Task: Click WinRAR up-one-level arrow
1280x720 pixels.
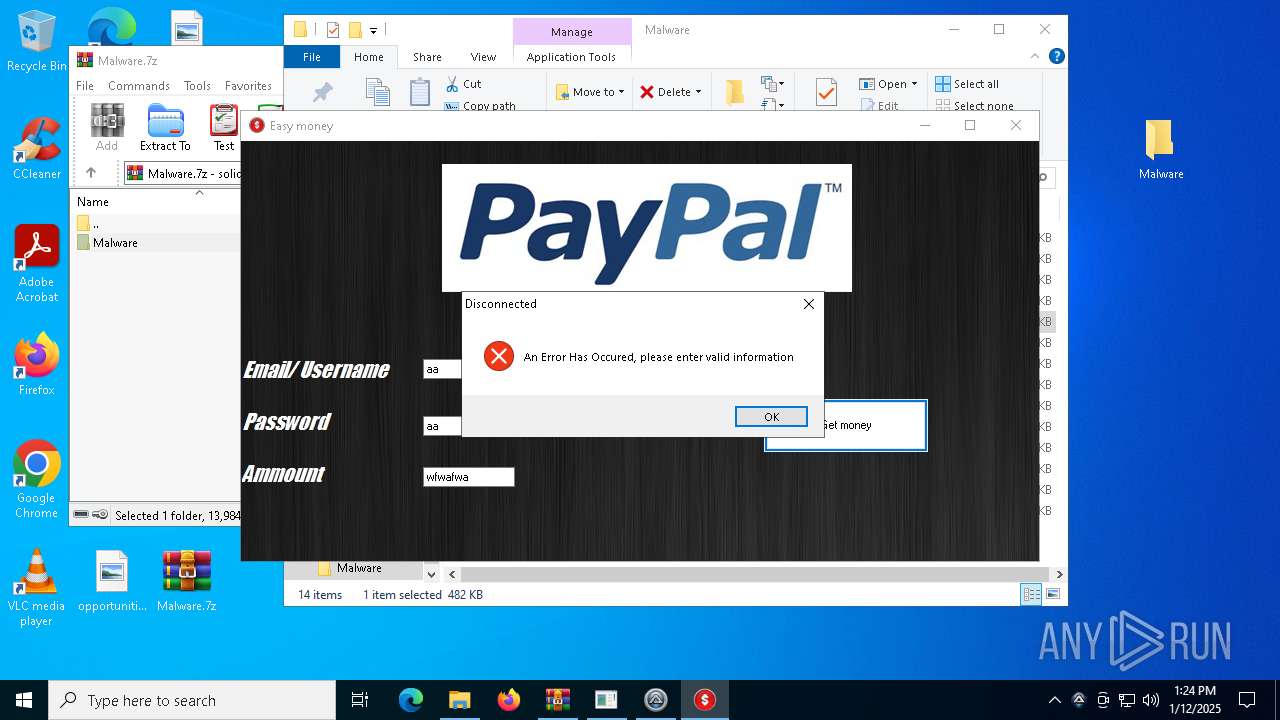Action: pyautogui.click(x=91, y=173)
